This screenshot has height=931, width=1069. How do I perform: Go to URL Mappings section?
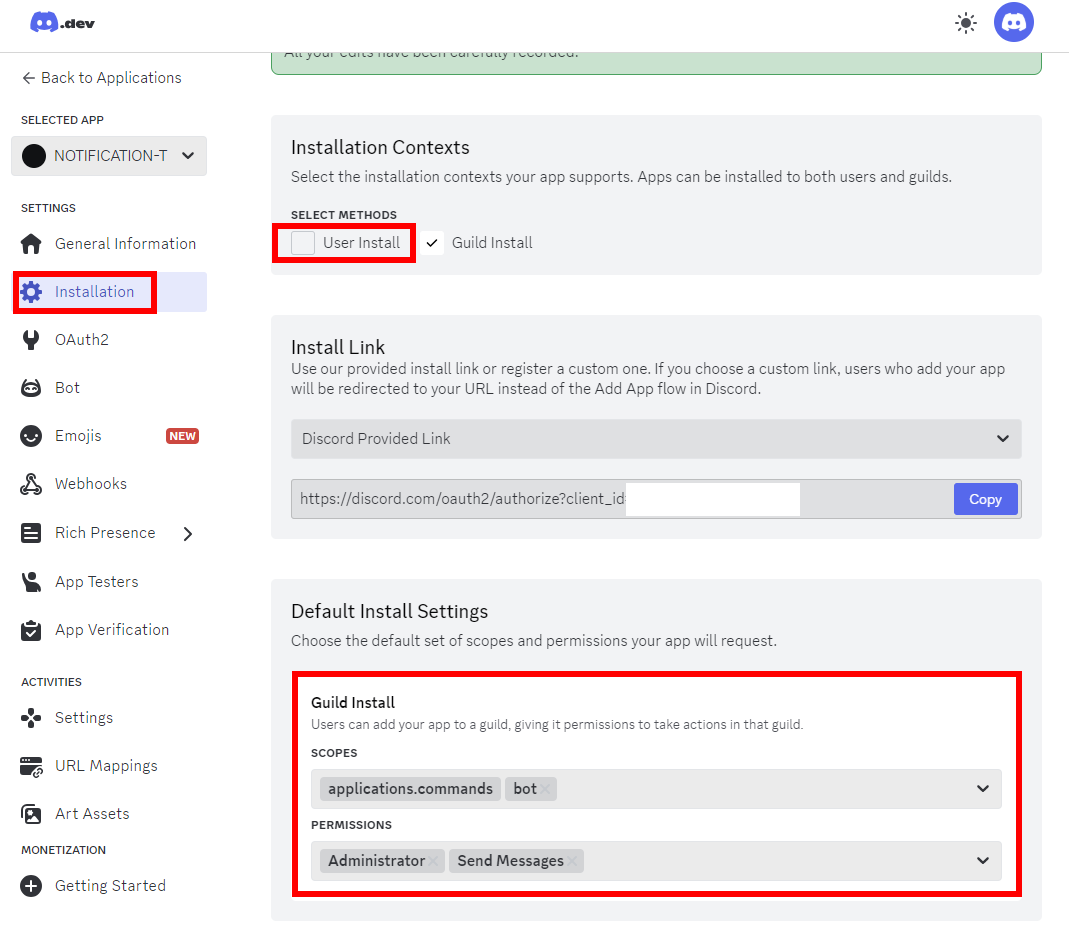[106, 766]
